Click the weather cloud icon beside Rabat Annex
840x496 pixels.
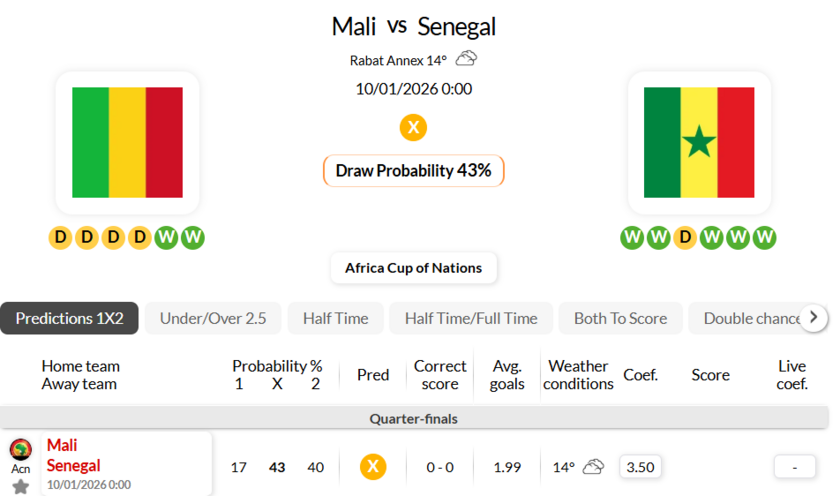pyautogui.click(x=466, y=59)
